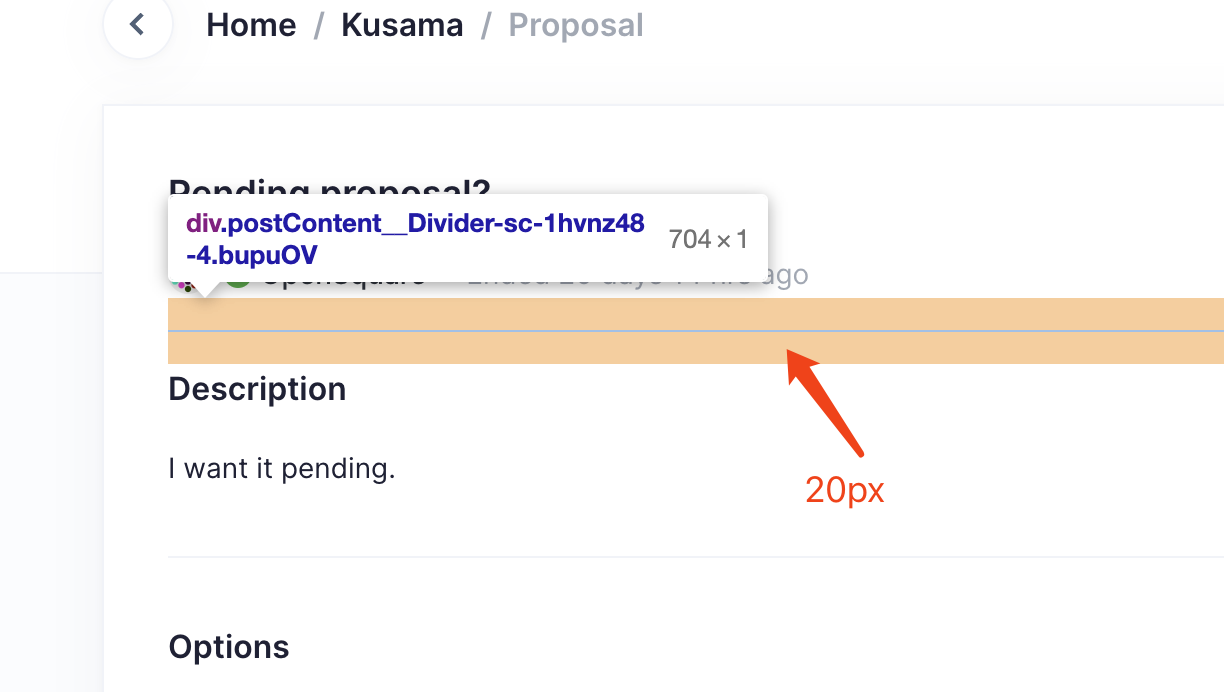Click the 704 × 1 dimension label
This screenshot has width=1224, height=692.
pyautogui.click(x=709, y=238)
